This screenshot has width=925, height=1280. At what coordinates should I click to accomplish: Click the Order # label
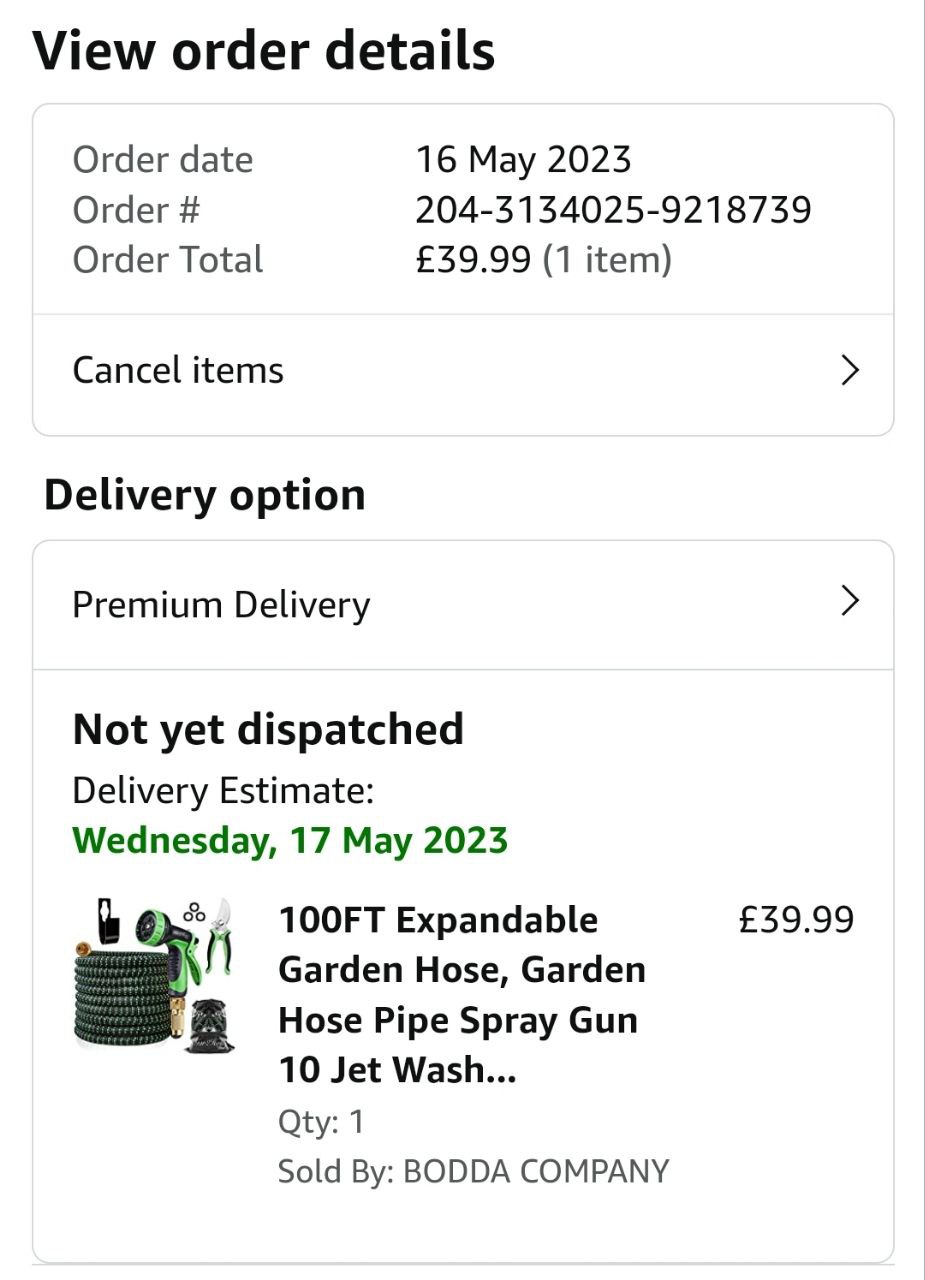click(136, 210)
